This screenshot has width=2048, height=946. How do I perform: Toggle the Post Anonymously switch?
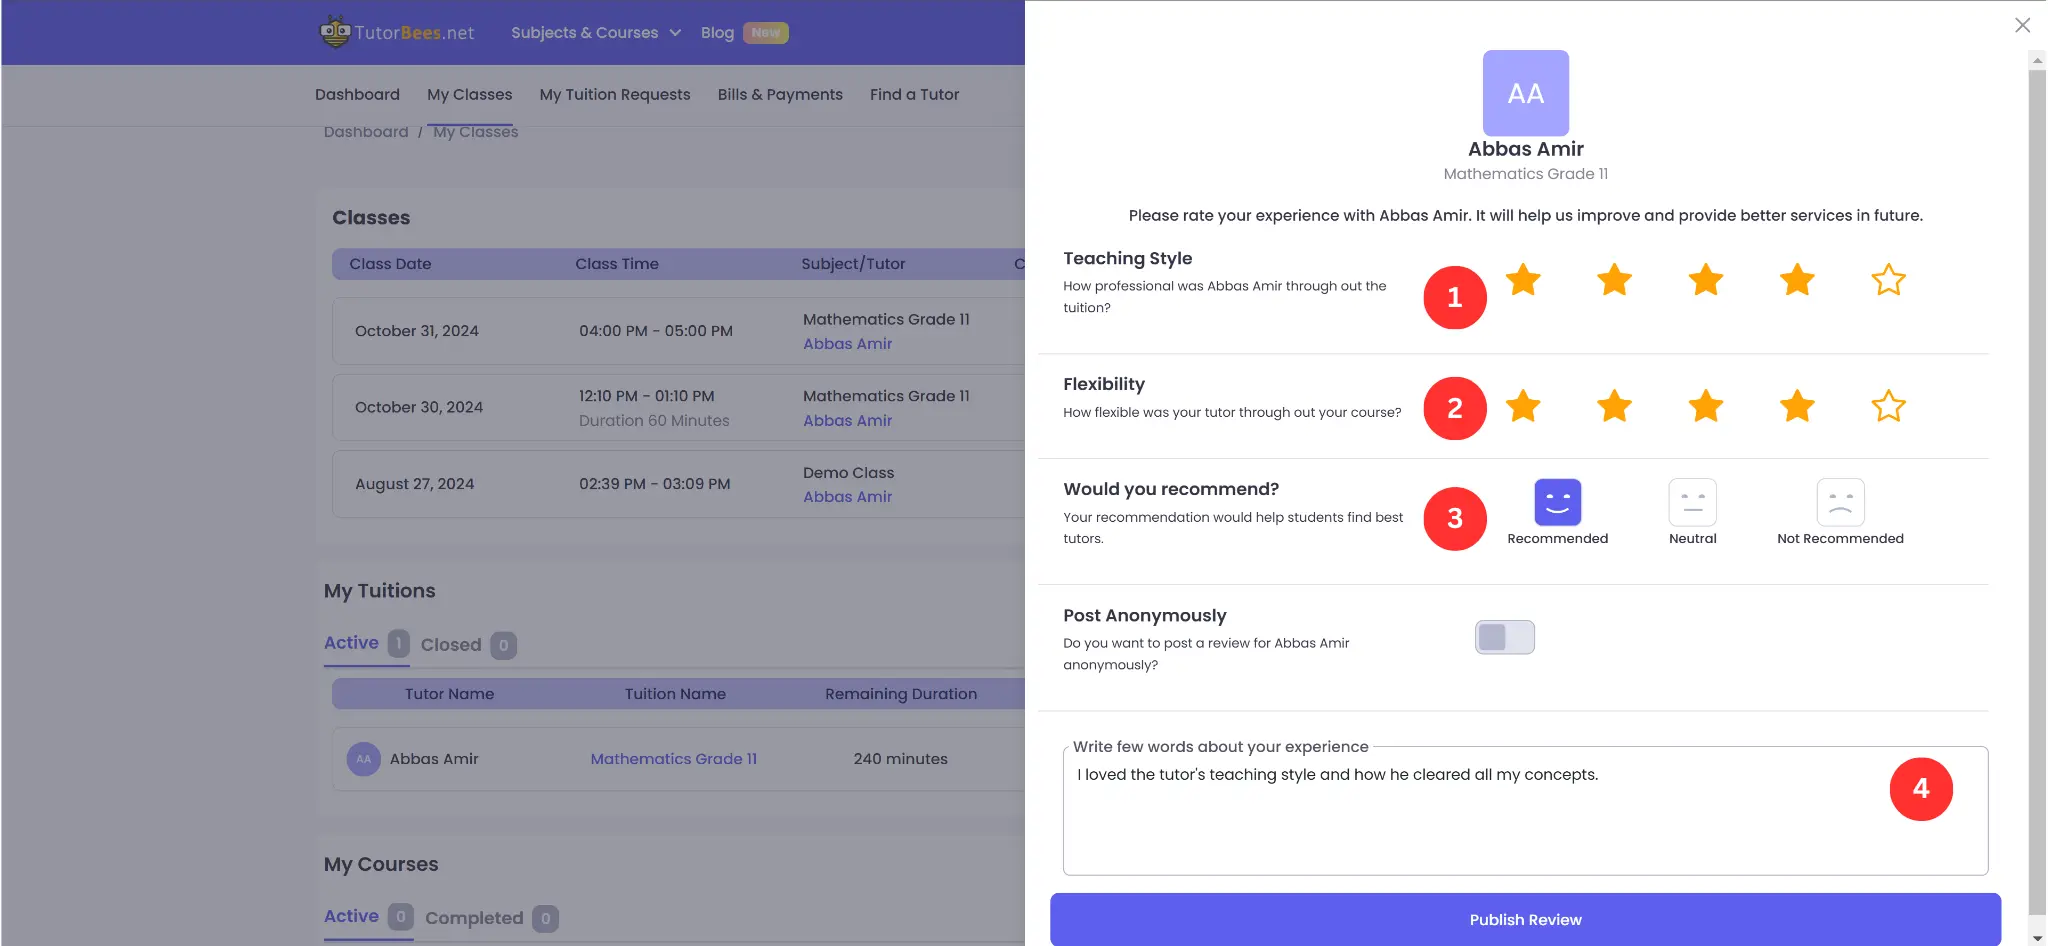pyautogui.click(x=1504, y=637)
